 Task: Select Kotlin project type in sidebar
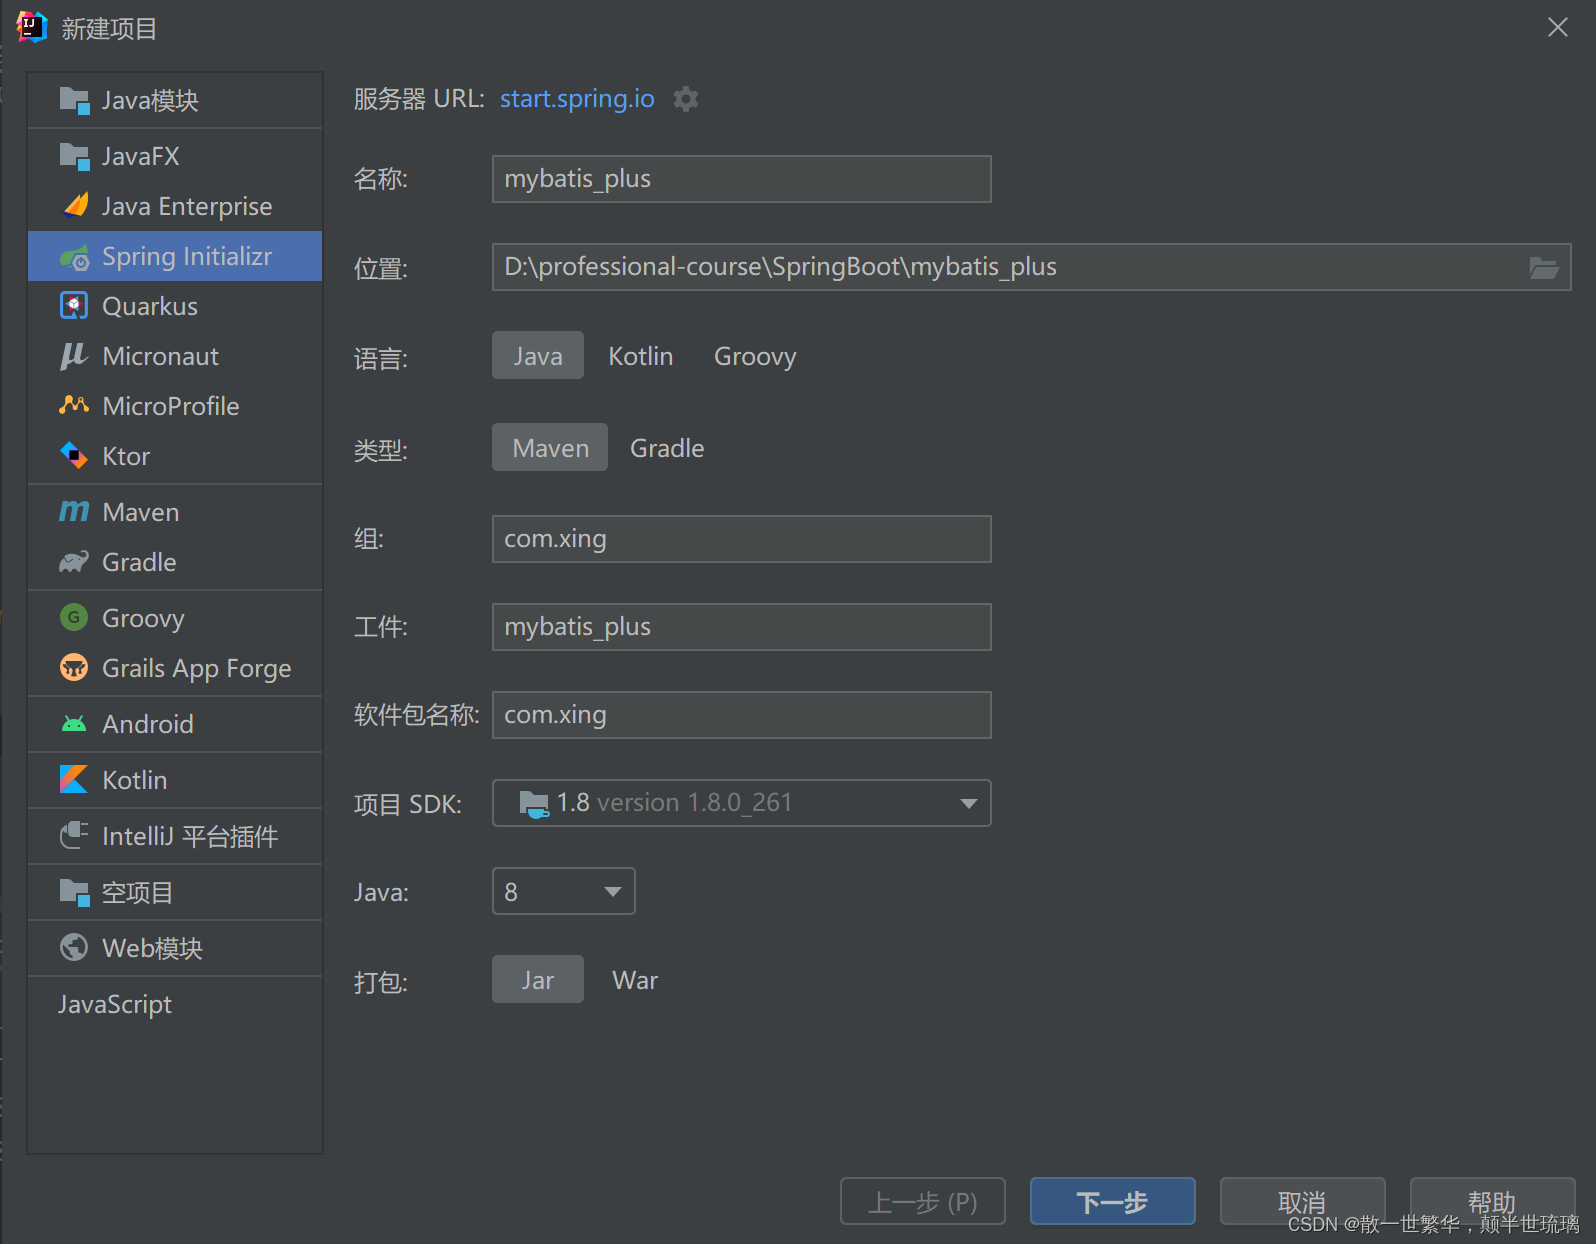[175, 780]
